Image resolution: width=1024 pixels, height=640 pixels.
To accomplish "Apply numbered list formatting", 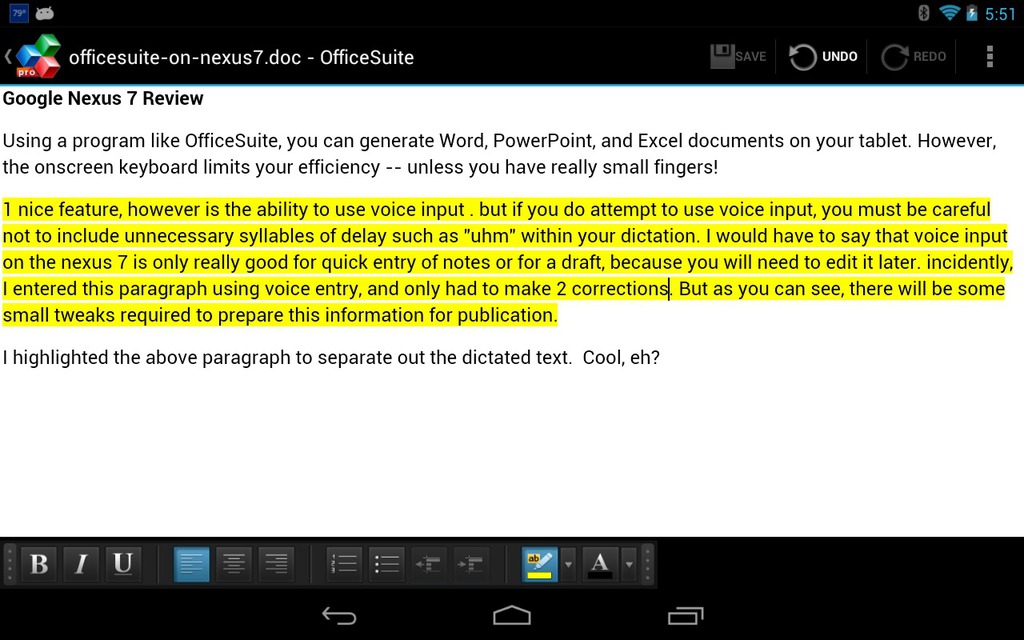I will [344, 564].
